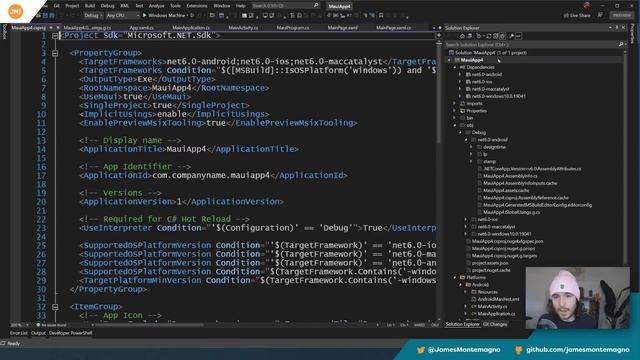
Task: Click Solution Explorer home icon
Action: point(462,36)
